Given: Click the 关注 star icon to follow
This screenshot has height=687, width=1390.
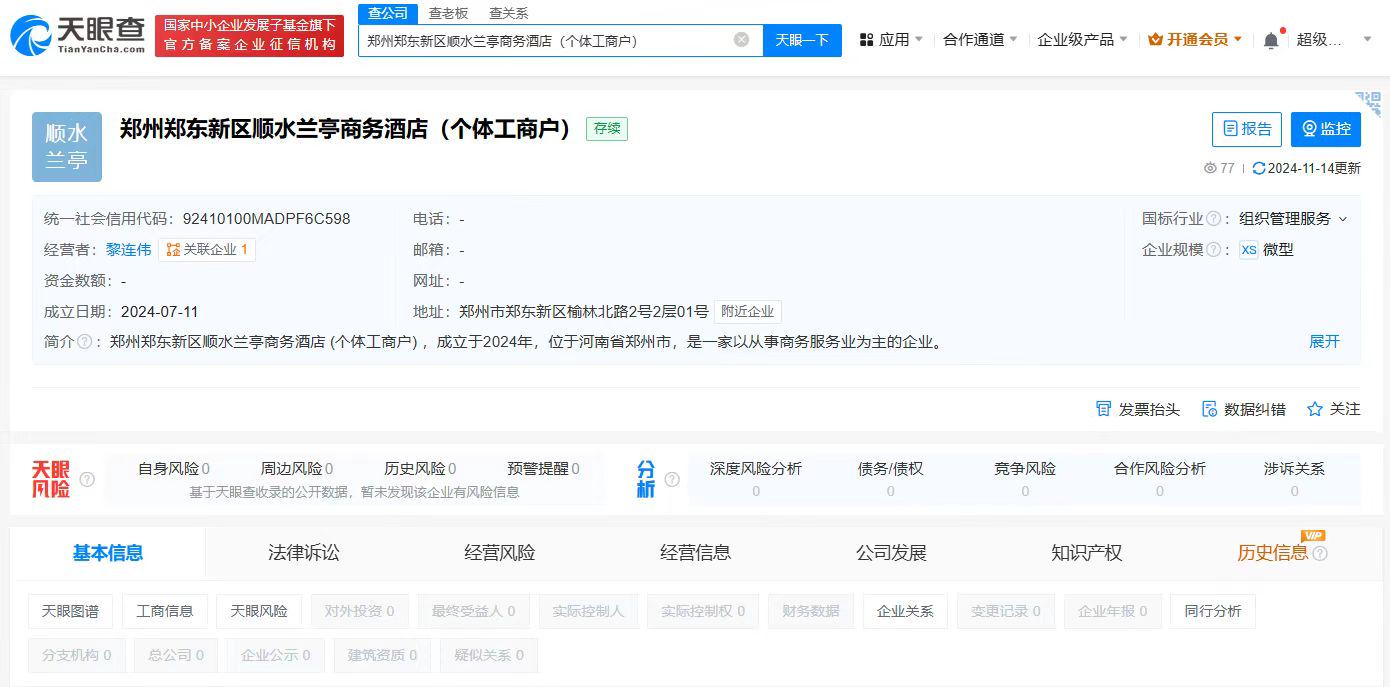Looking at the screenshot, I should tap(1315, 409).
